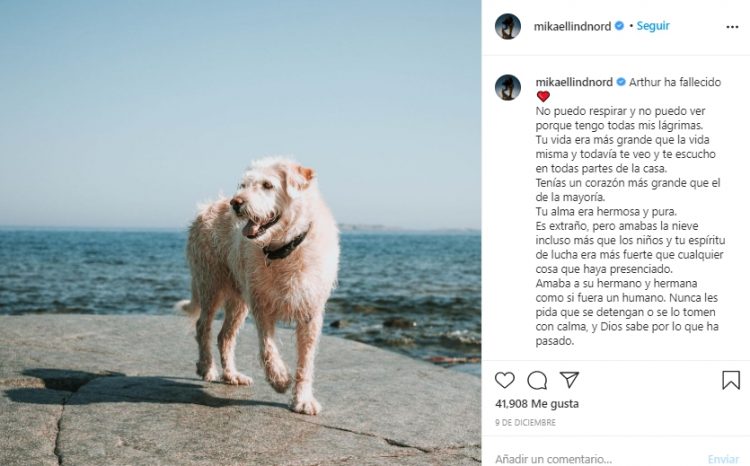Share the post via the paper plane icon
Image resolution: width=750 pixels, height=466 pixels.
[569, 379]
